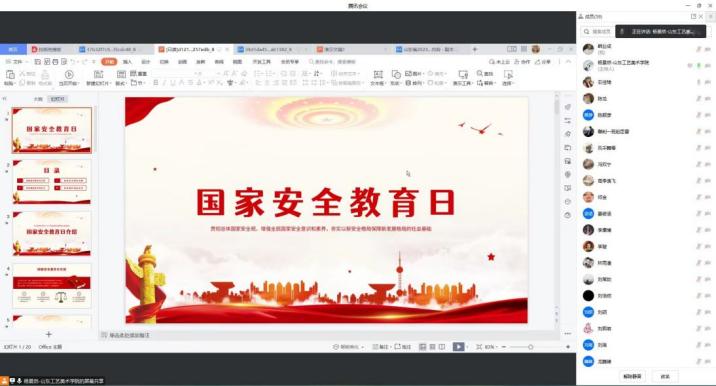This screenshot has width=716, height=386.
Task: Open the shapes tool icon
Action: pos(396,74)
